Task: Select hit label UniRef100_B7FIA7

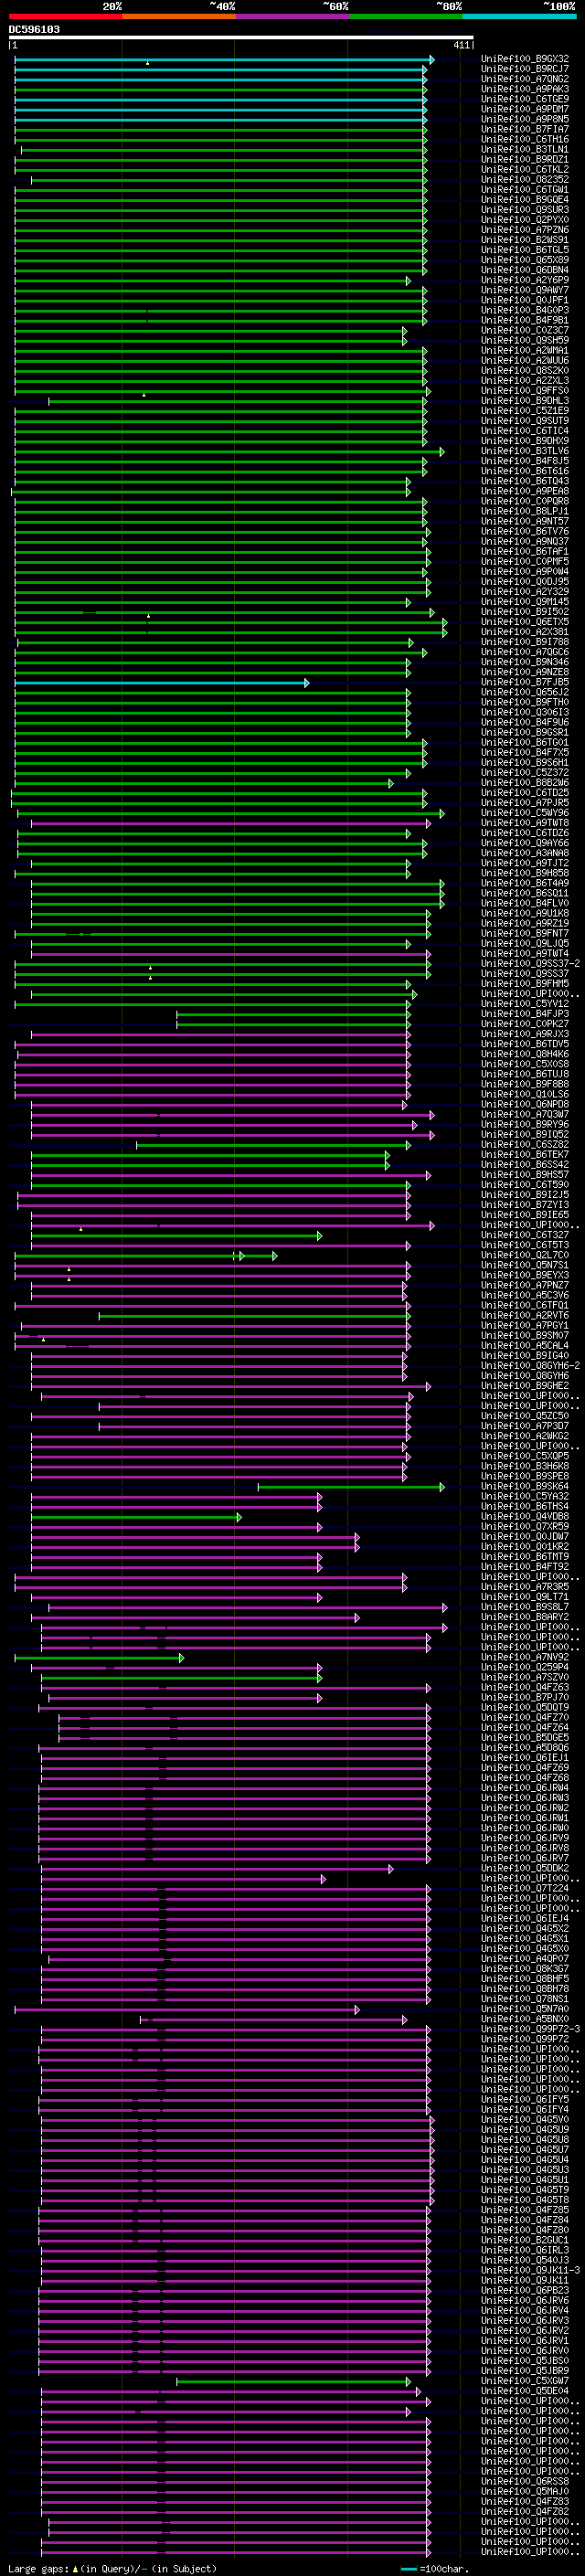Action: [x=525, y=129]
